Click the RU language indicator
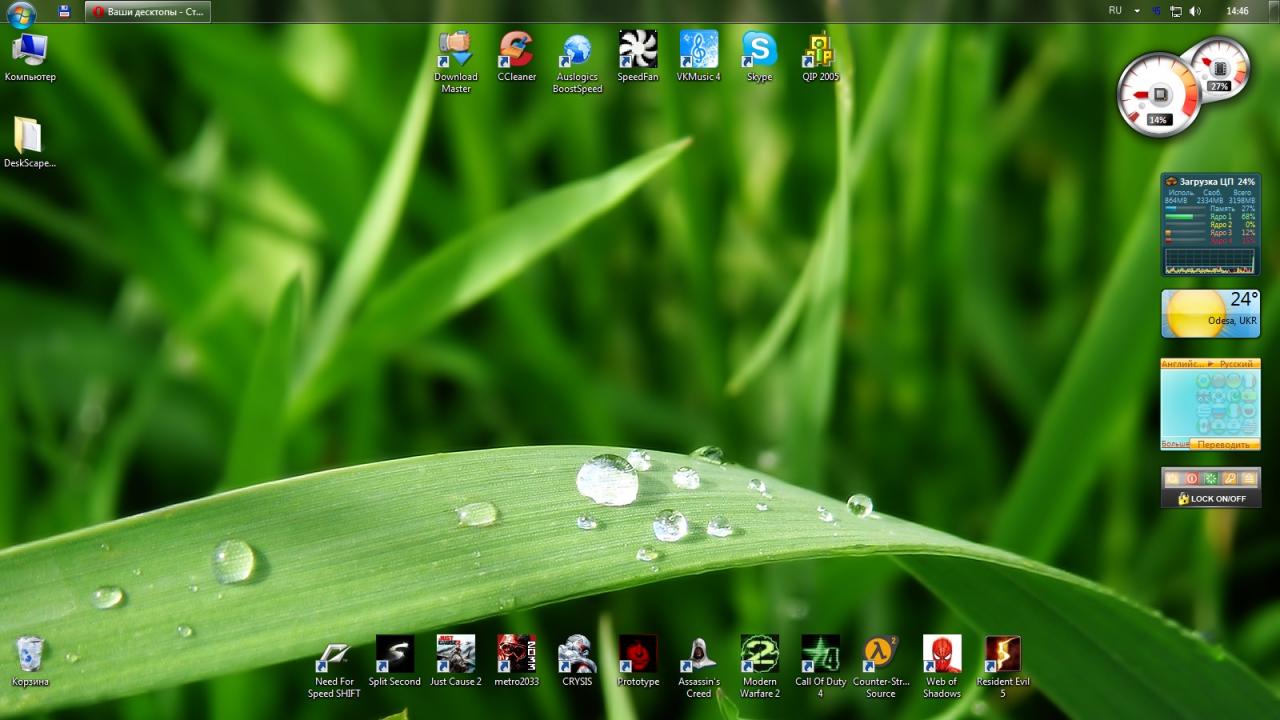Viewport: 1280px width, 720px height. pyautogui.click(x=1115, y=11)
